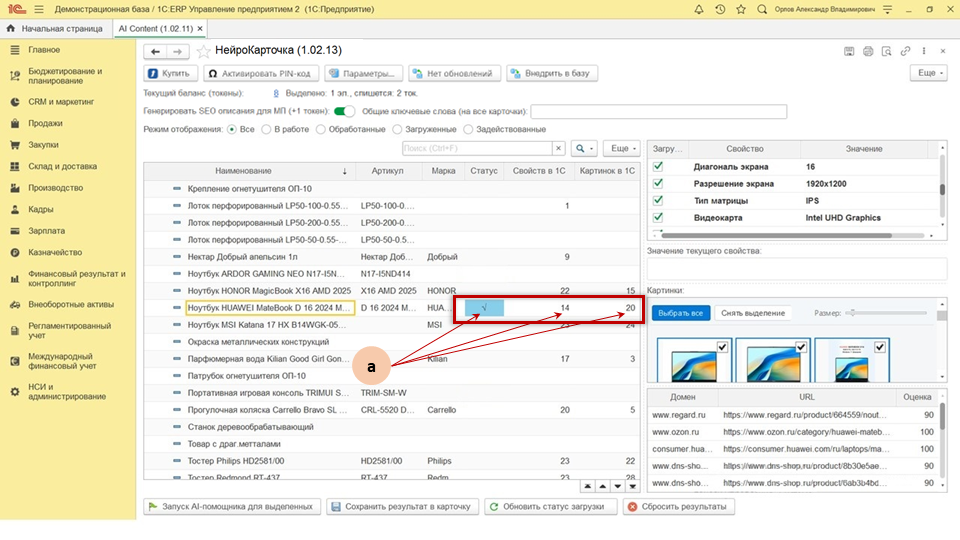The image size is (960, 540).
Task: Select the 'В работе' display mode
Action: [x=266, y=129]
